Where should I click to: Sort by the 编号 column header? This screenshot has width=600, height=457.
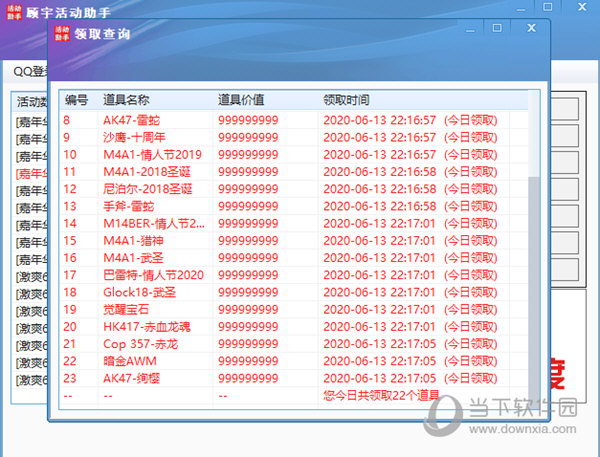click(x=79, y=100)
